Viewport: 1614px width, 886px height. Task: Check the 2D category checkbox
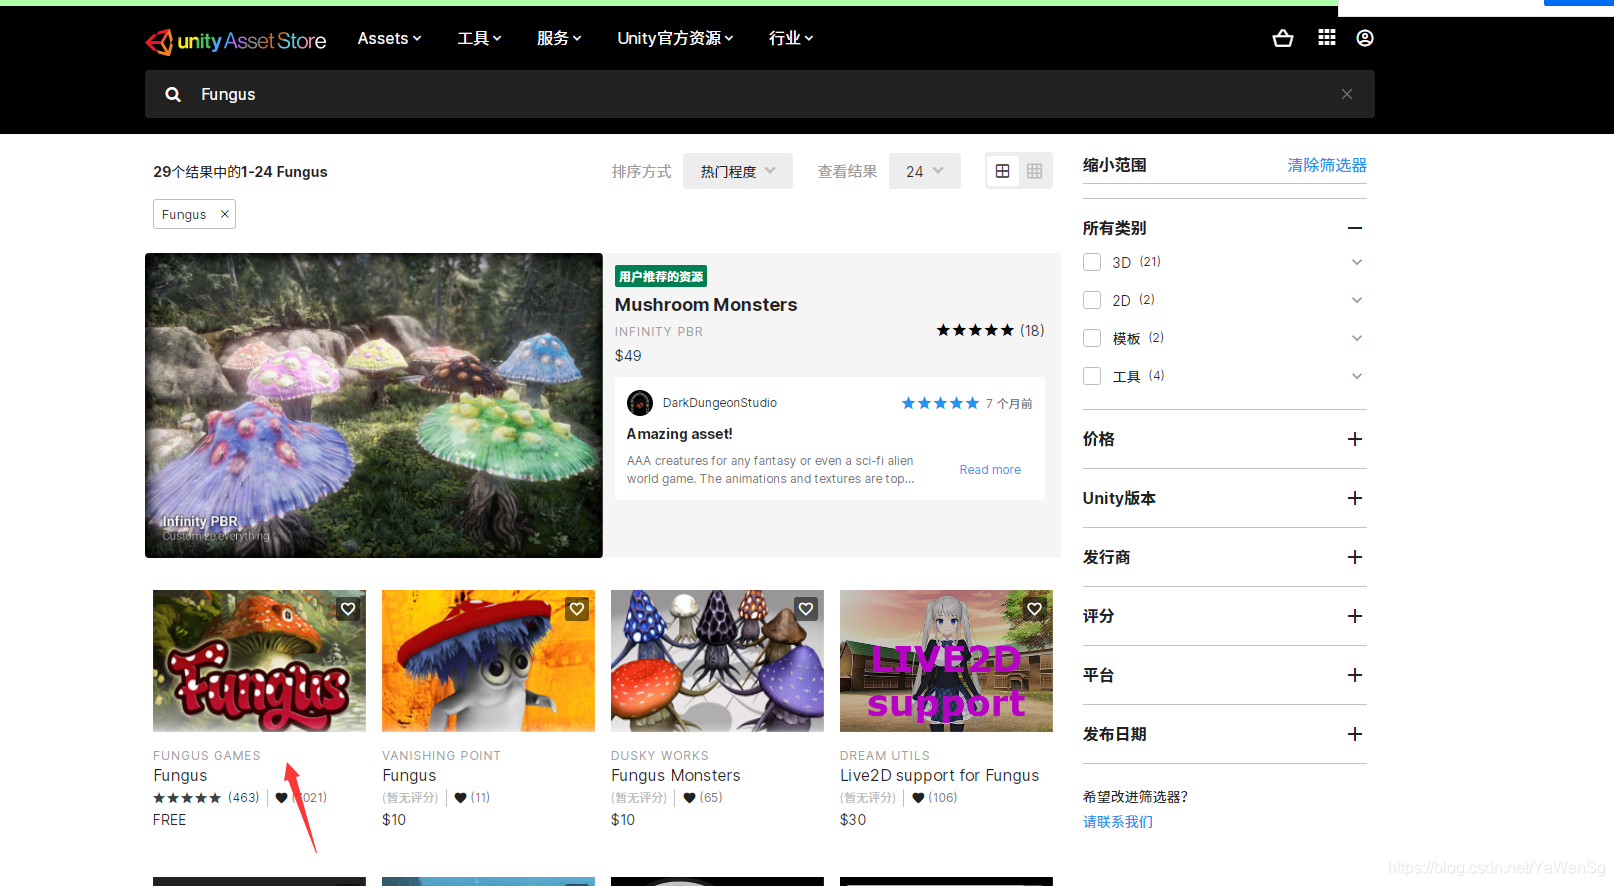[x=1092, y=300]
